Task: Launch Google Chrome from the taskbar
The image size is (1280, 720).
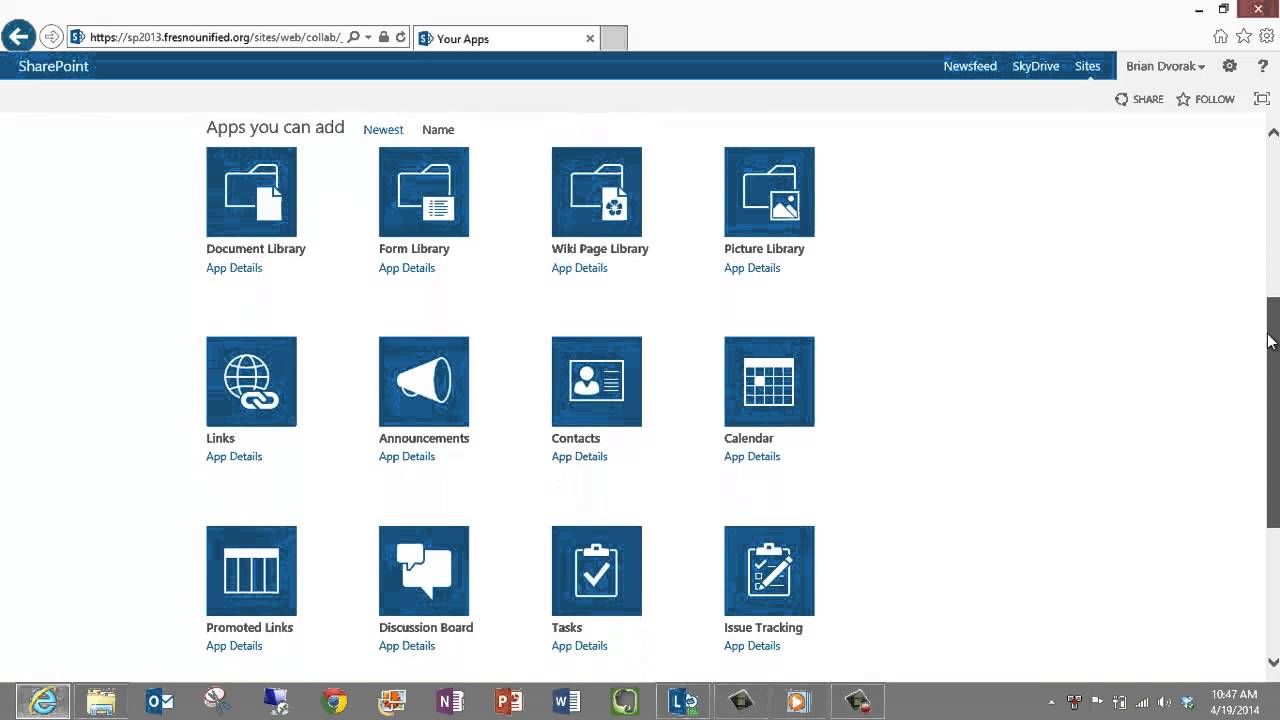Action: point(335,701)
